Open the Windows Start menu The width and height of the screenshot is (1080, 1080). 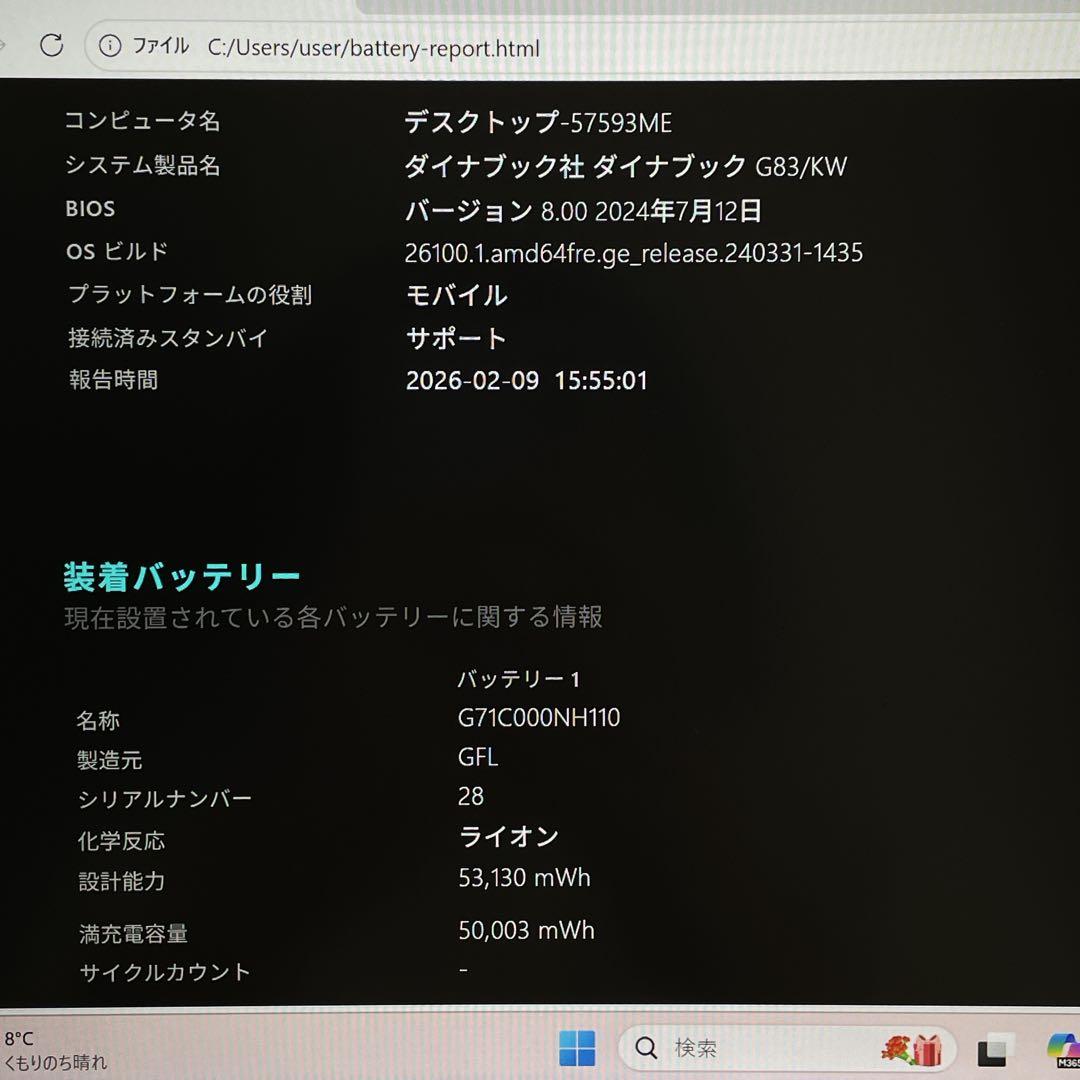577,1048
